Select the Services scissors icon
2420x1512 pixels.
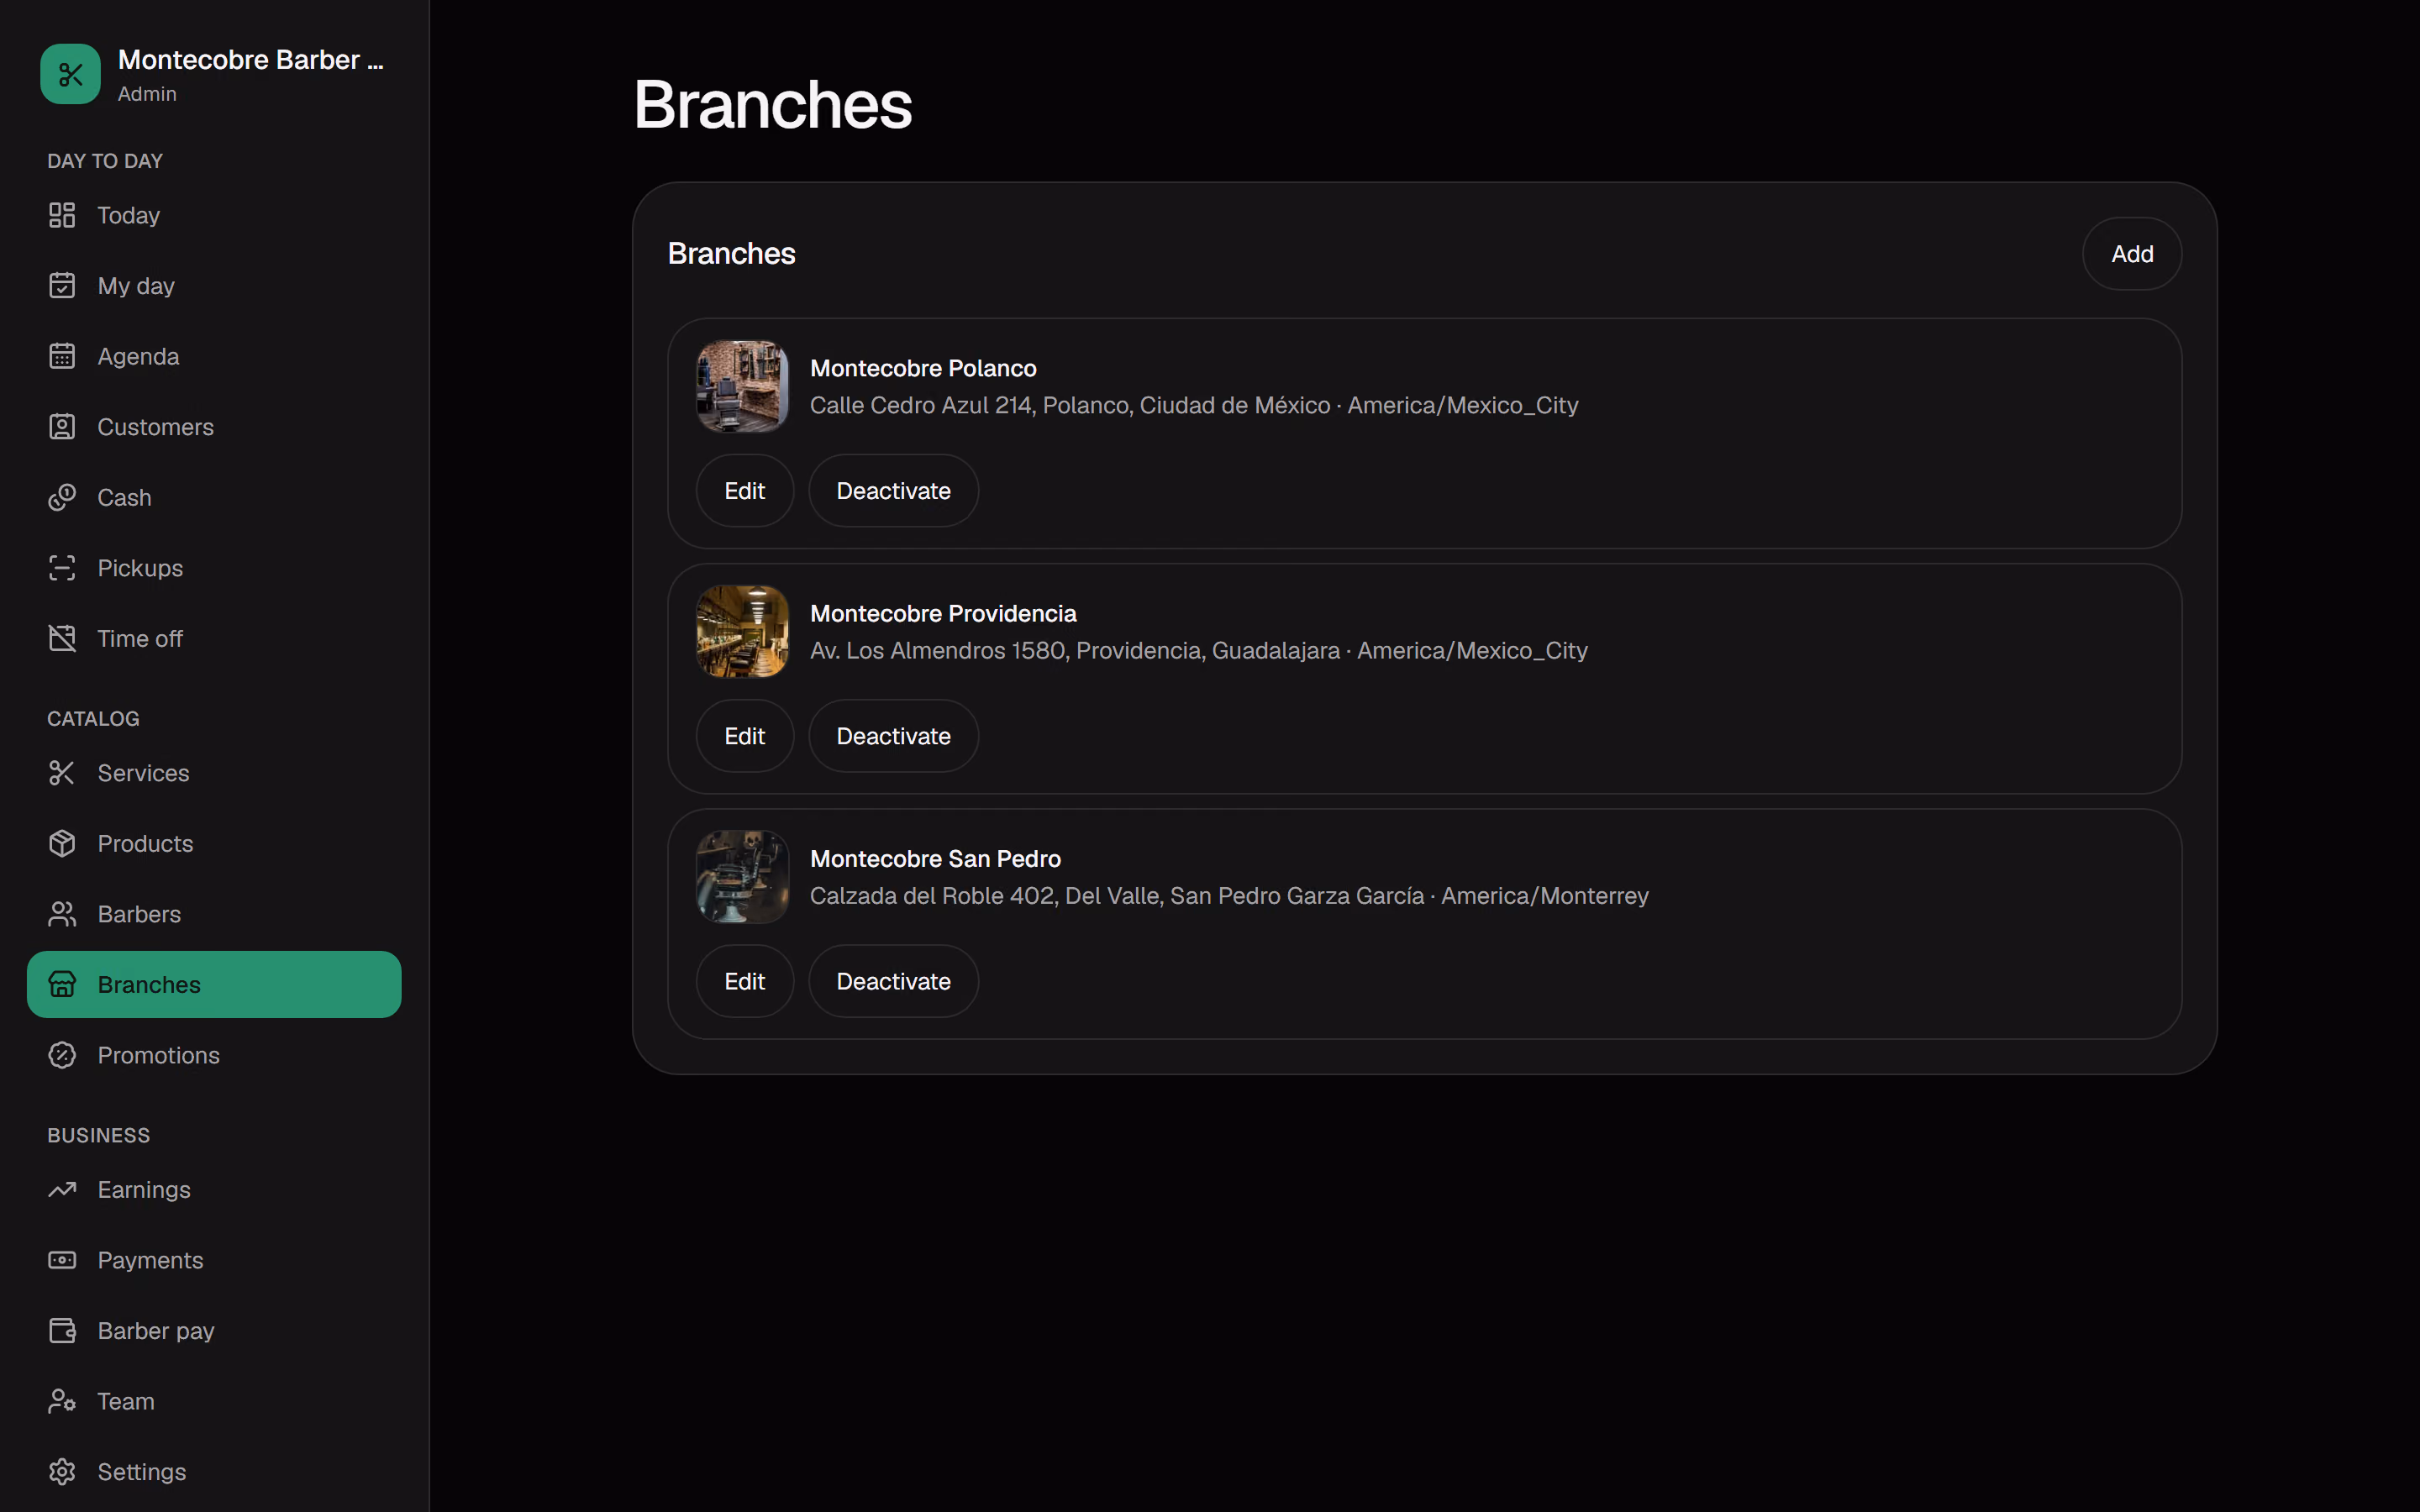click(62, 773)
